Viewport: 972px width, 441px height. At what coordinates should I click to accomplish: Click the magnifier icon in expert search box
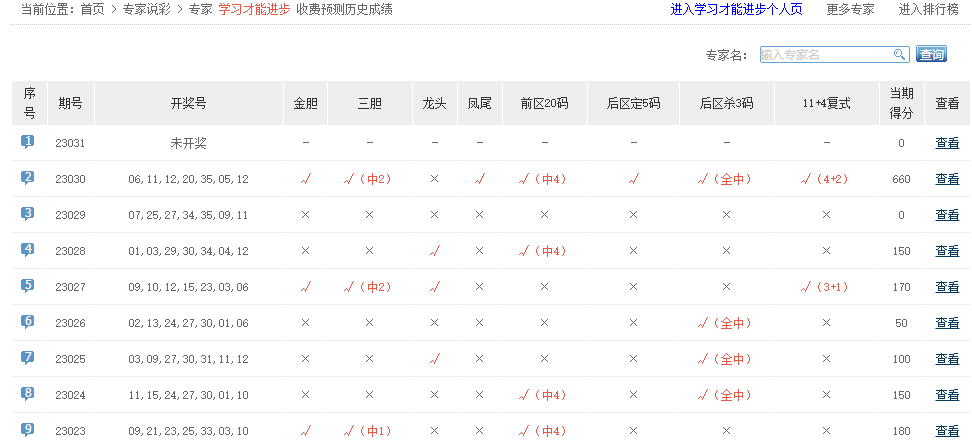[900, 55]
